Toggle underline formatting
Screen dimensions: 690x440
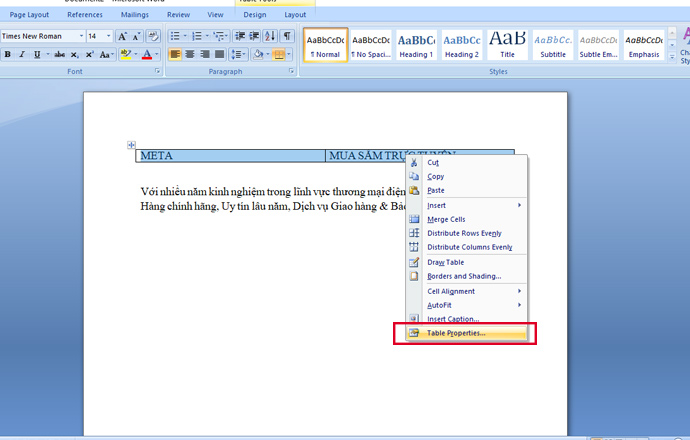point(36,54)
